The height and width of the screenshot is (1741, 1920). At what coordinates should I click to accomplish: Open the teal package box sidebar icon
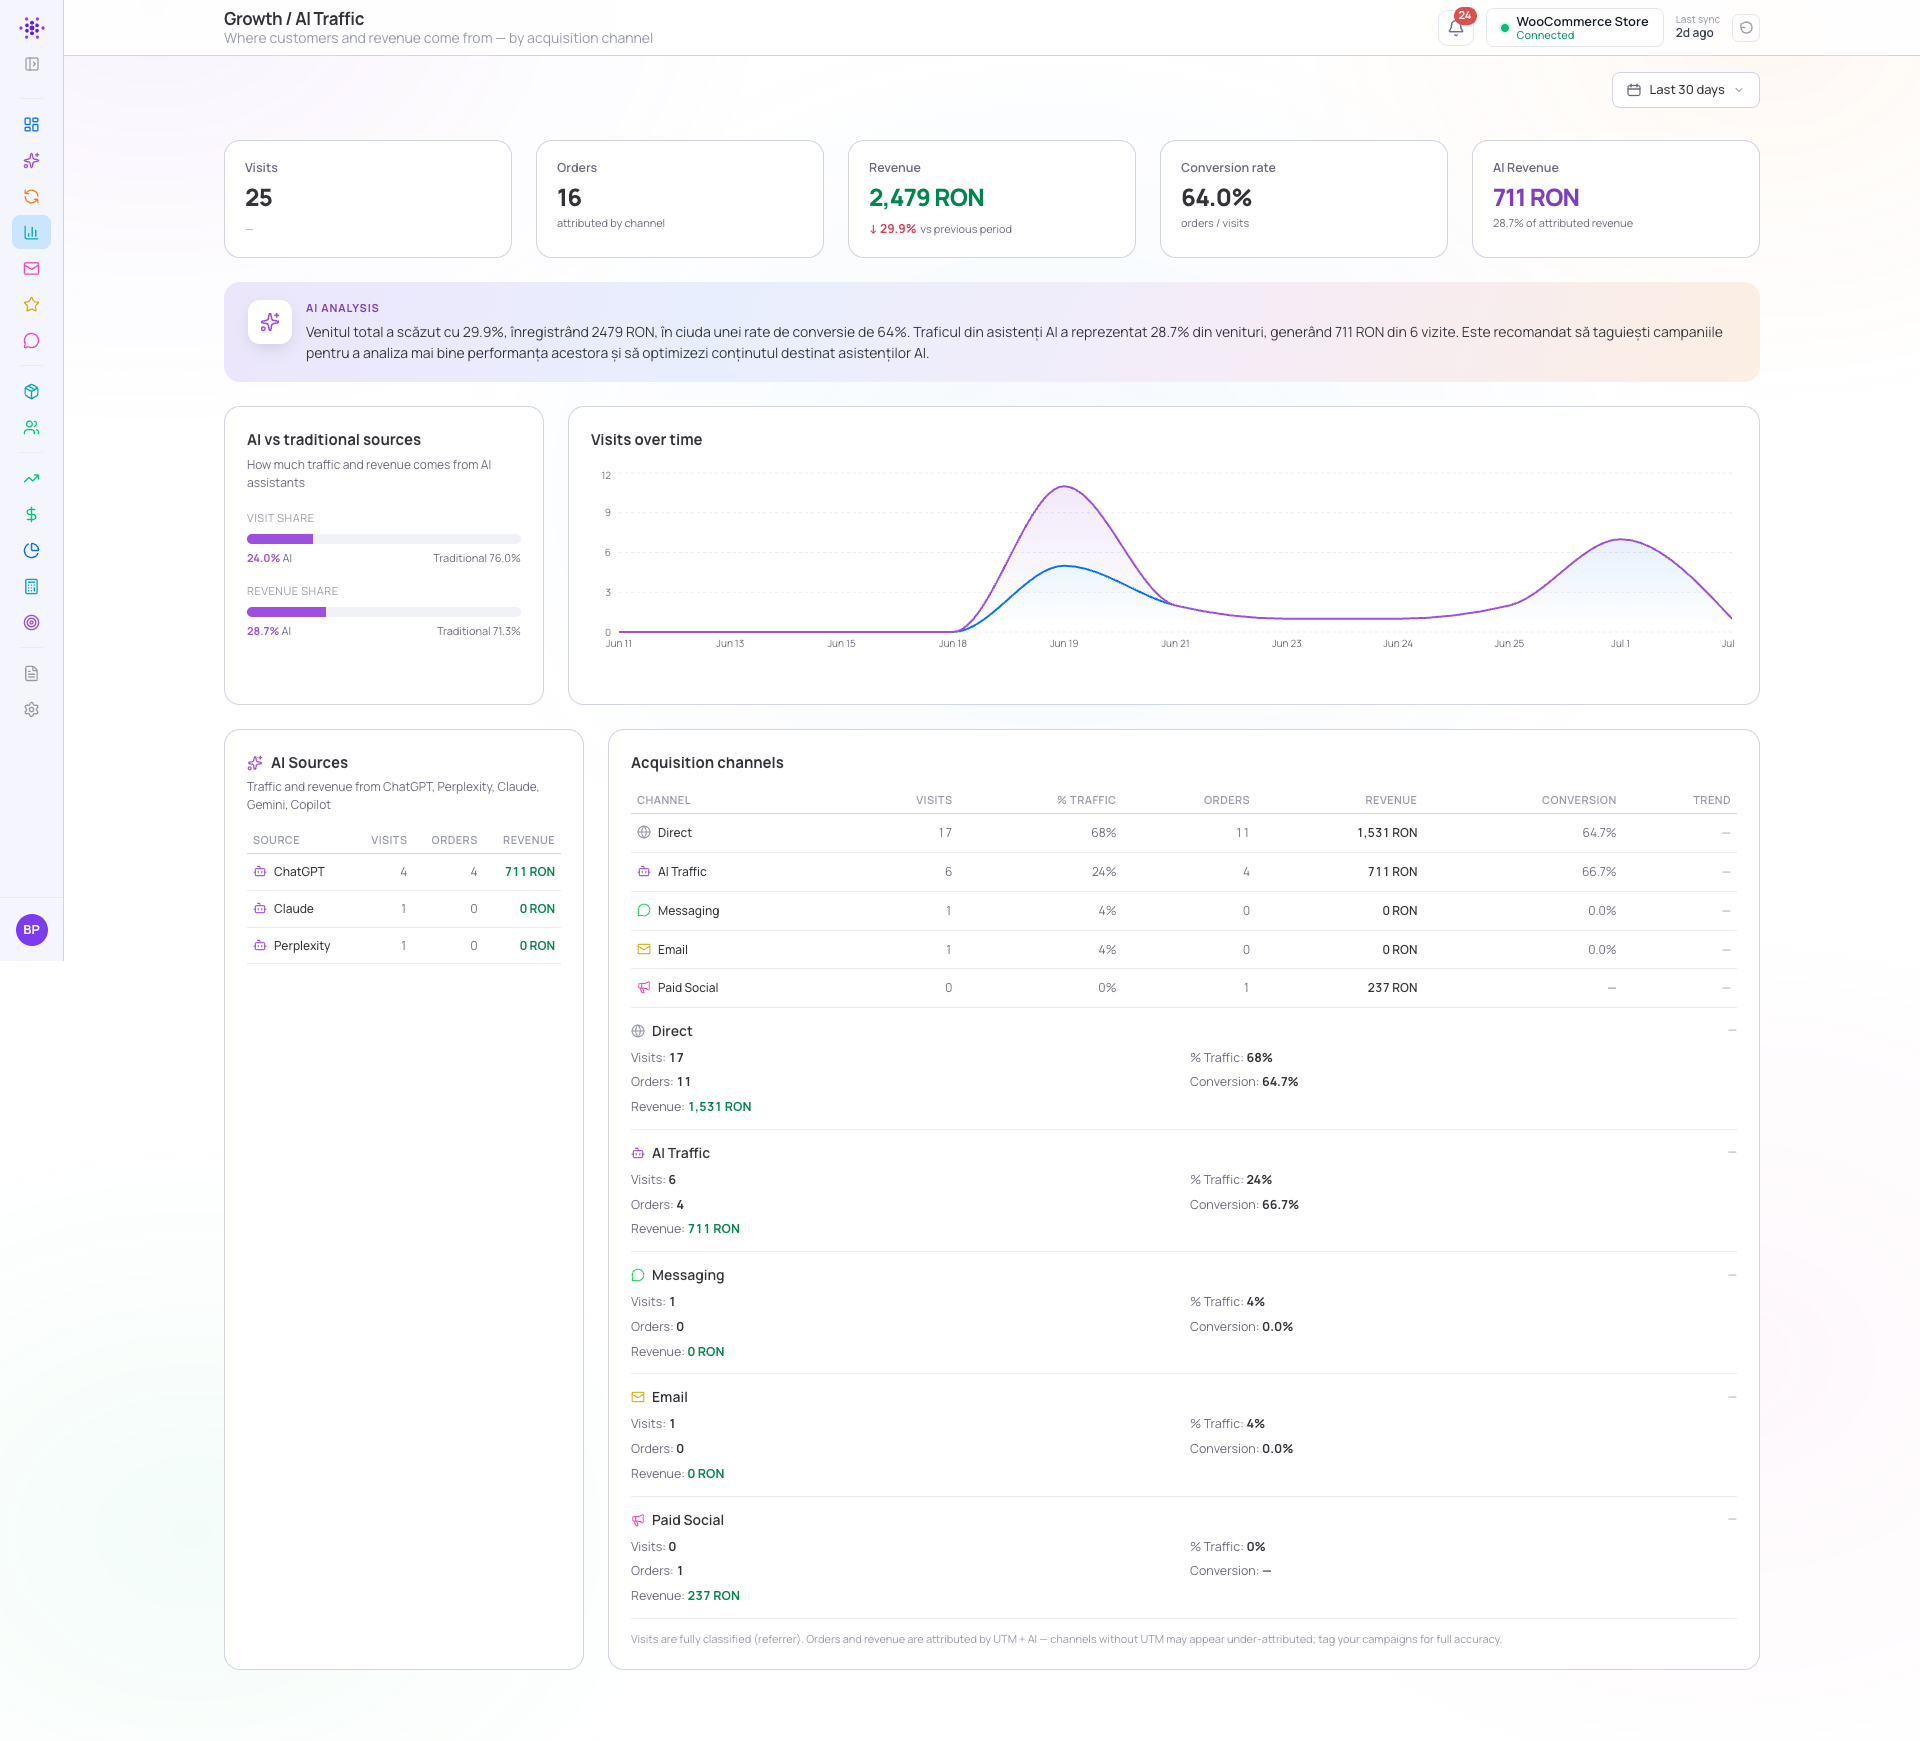(32, 392)
